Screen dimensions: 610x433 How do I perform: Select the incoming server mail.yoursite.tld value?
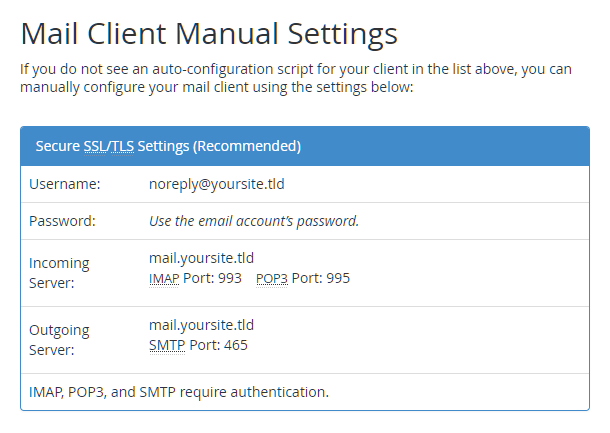(202, 258)
